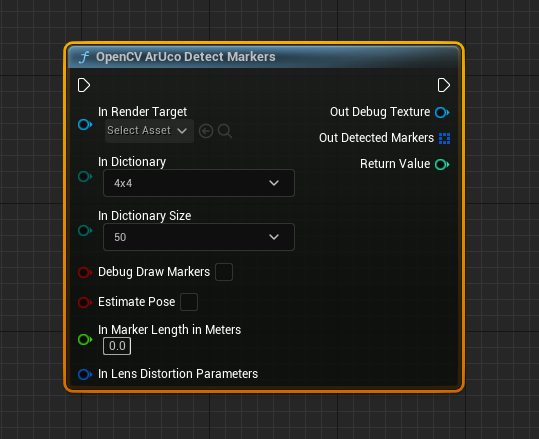Click the In Marker Length in Meters label
This screenshot has height=439, width=539.
tap(169, 330)
